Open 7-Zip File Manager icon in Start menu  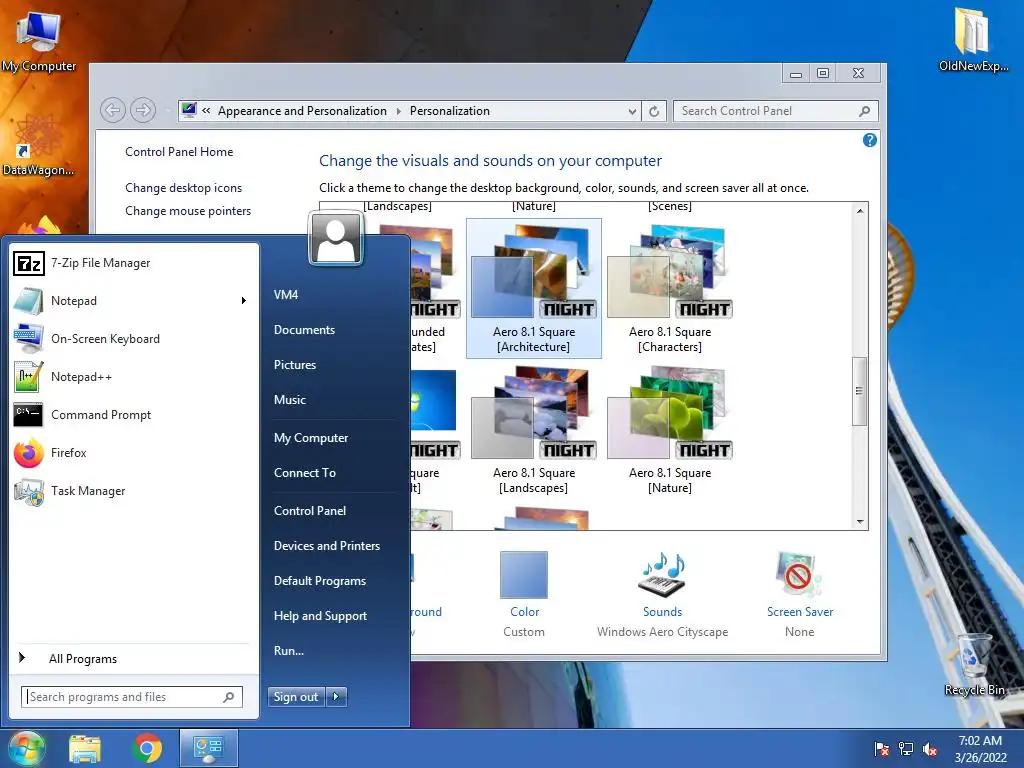29,263
